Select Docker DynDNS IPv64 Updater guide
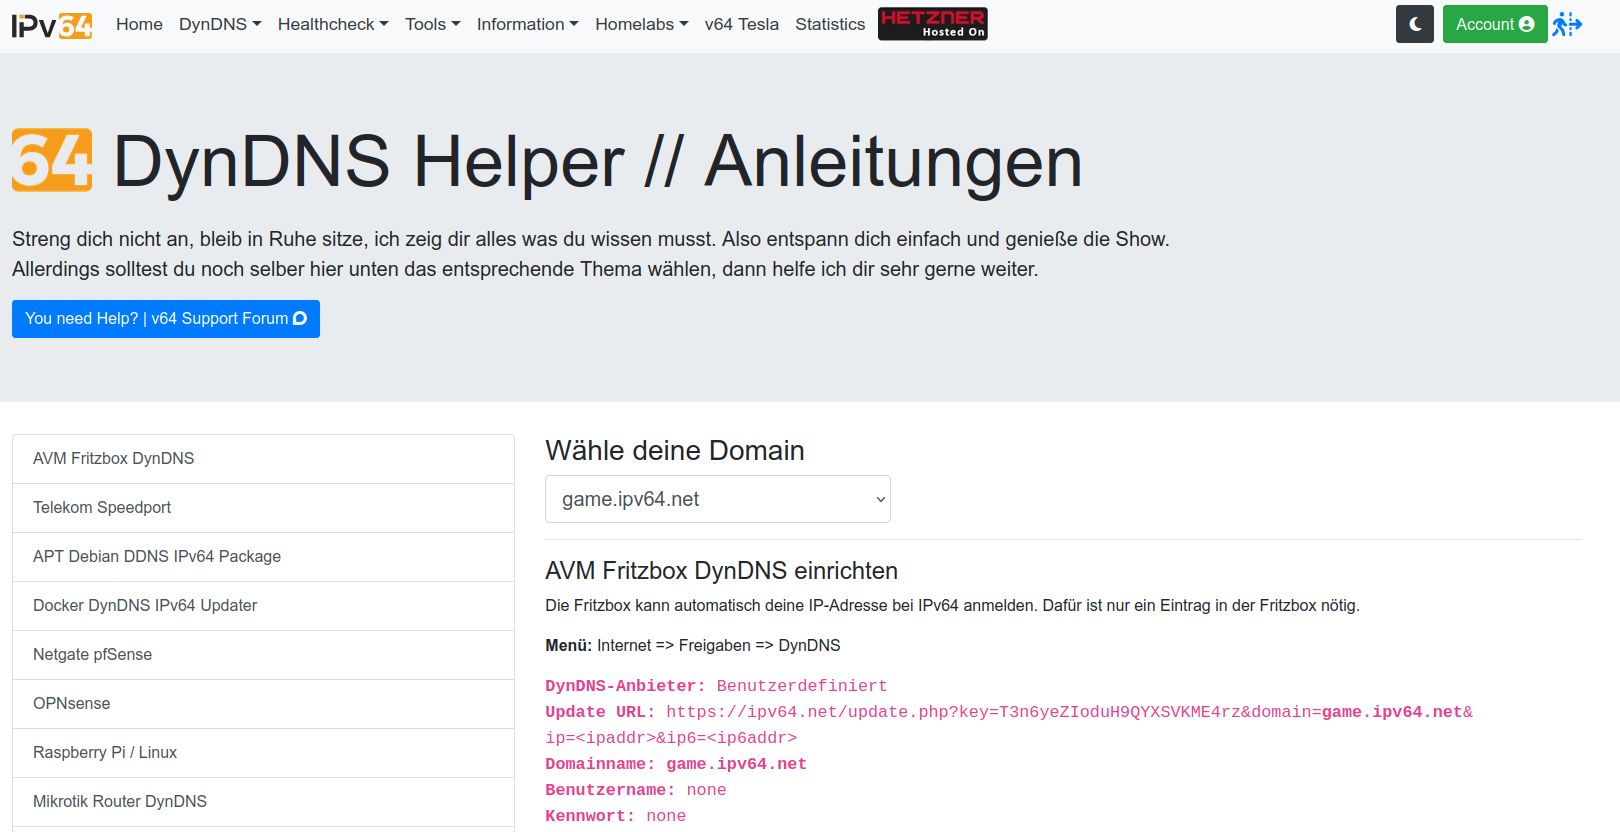 tap(263, 606)
